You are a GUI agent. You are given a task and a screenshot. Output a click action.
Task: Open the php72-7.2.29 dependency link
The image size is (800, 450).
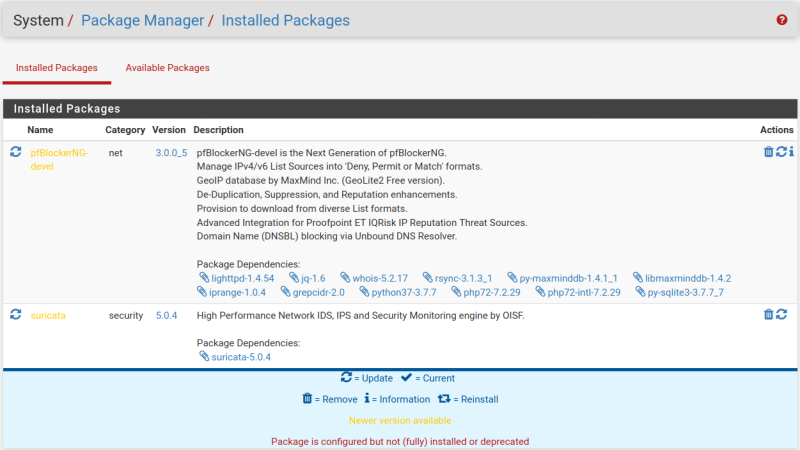[492, 292]
